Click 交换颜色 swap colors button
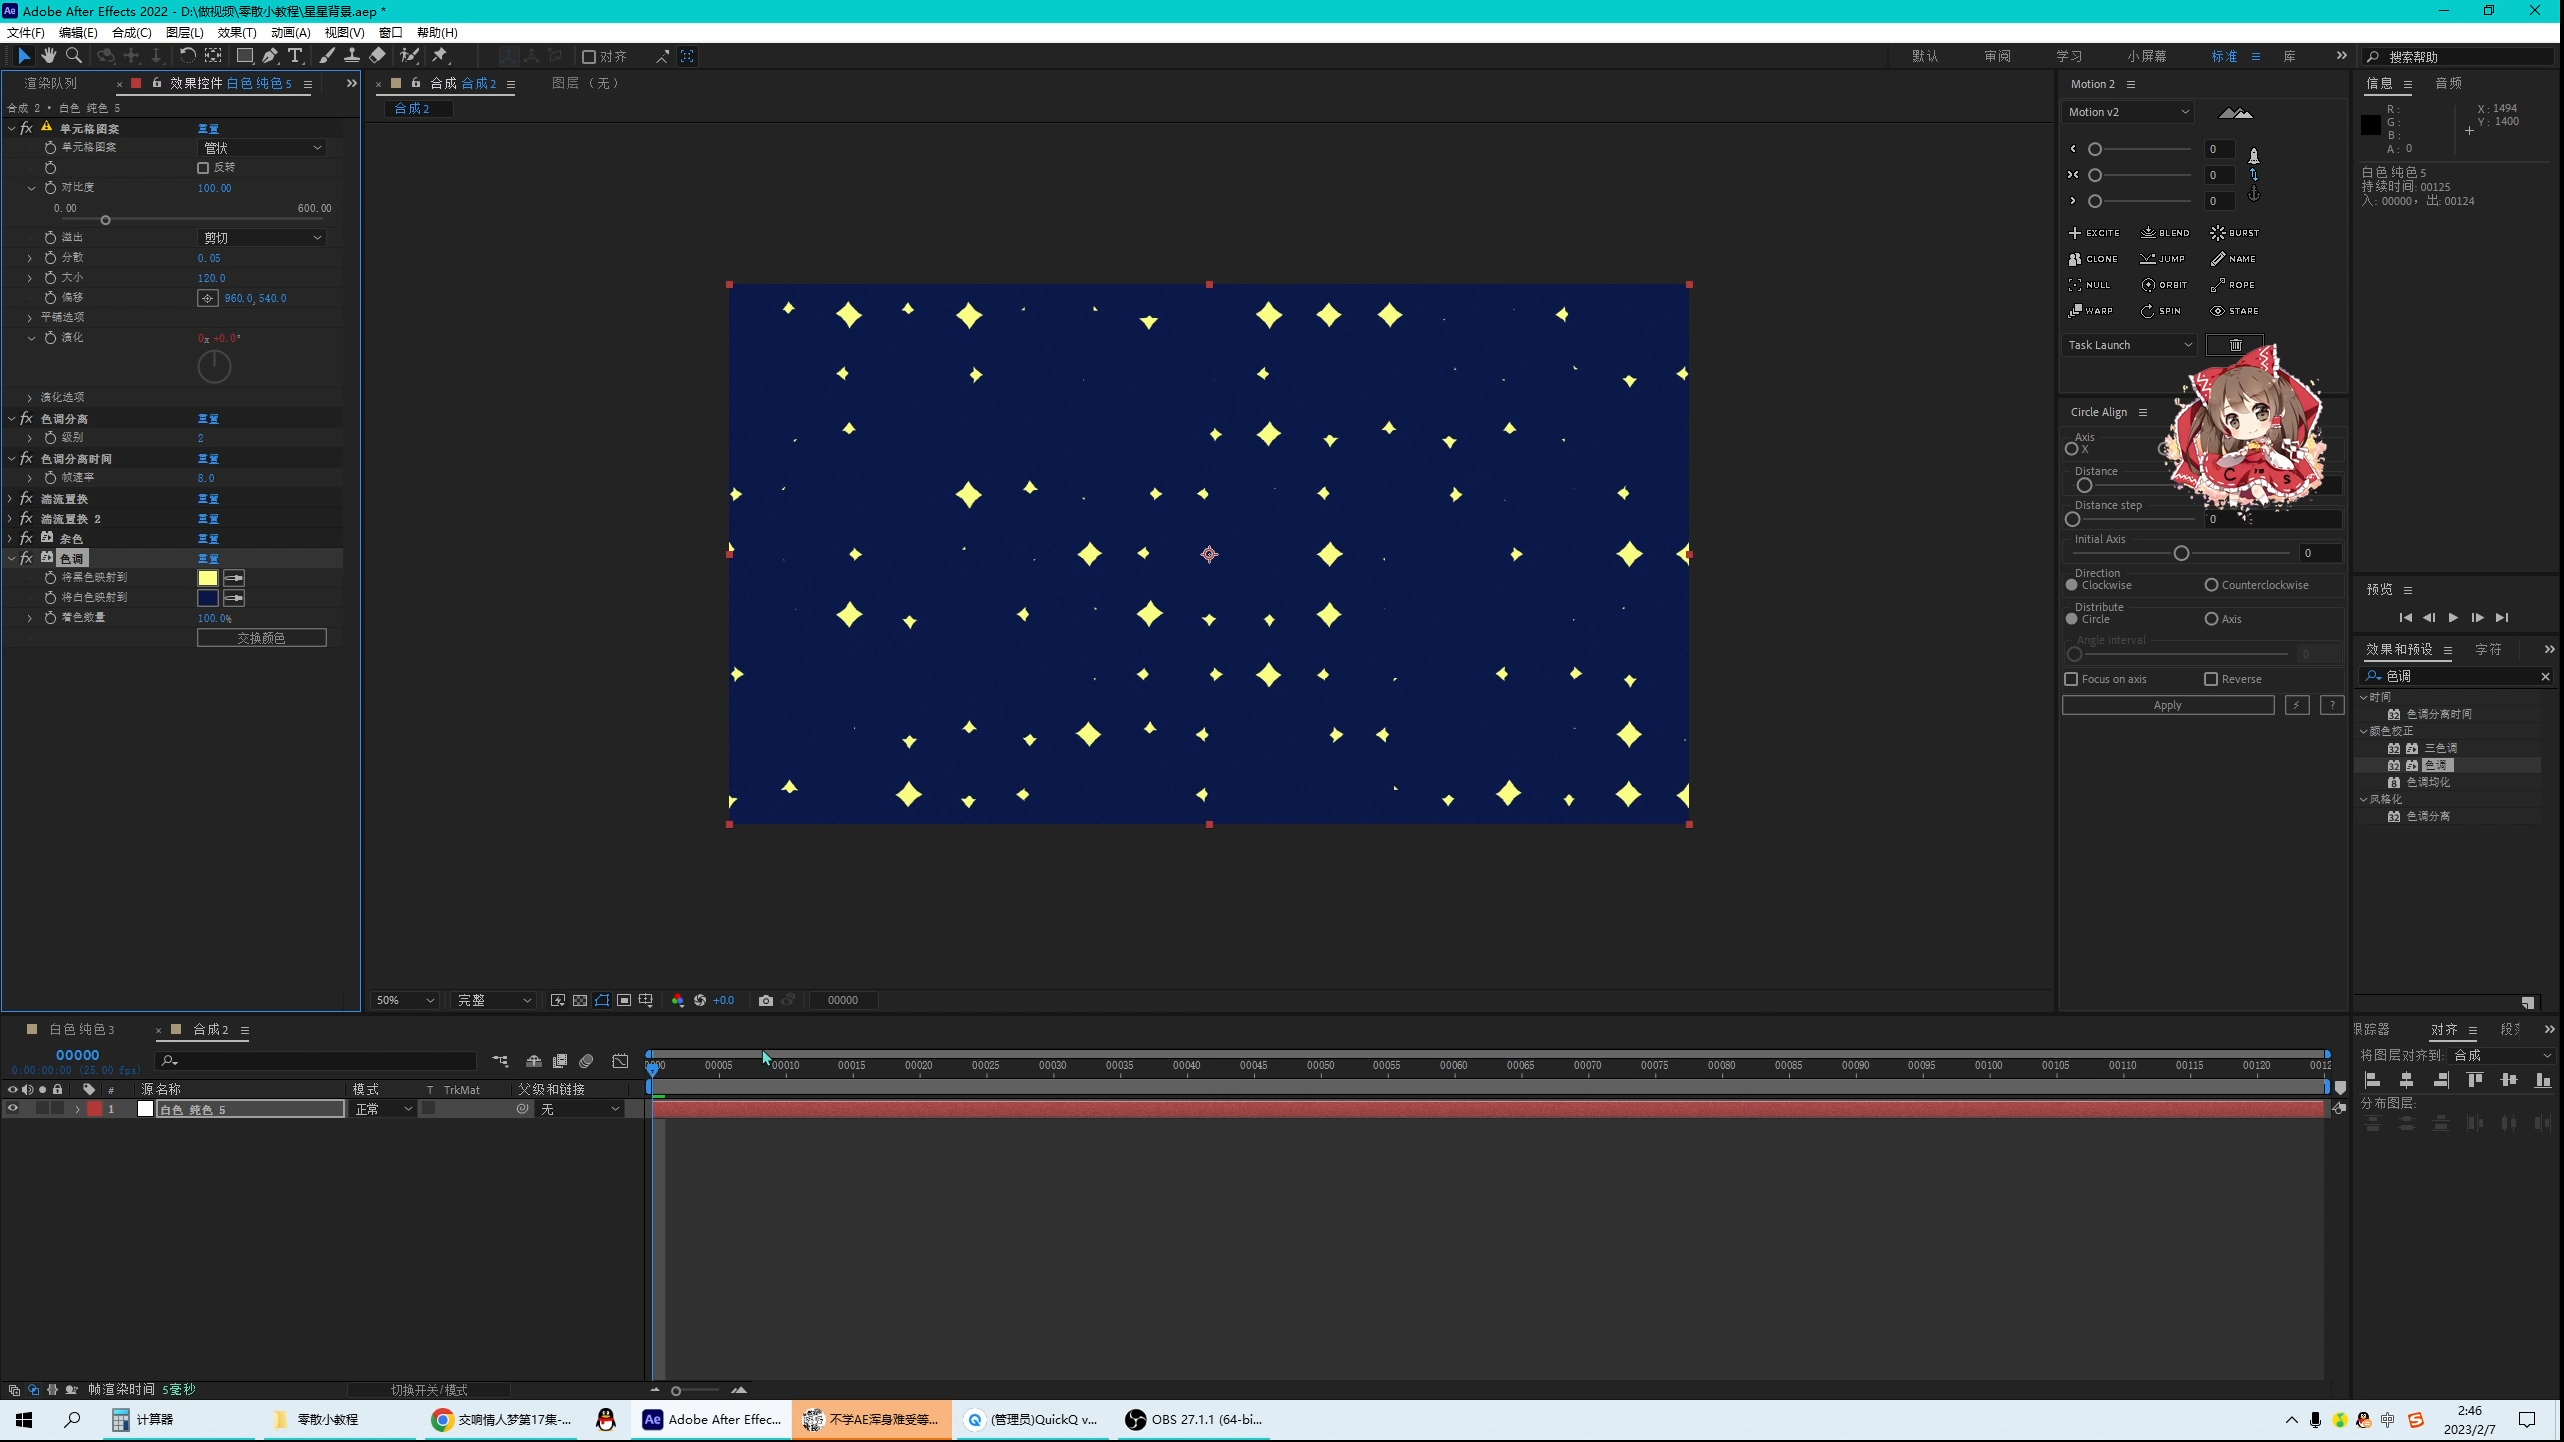Viewport: 2564px width, 1442px height. [261, 638]
